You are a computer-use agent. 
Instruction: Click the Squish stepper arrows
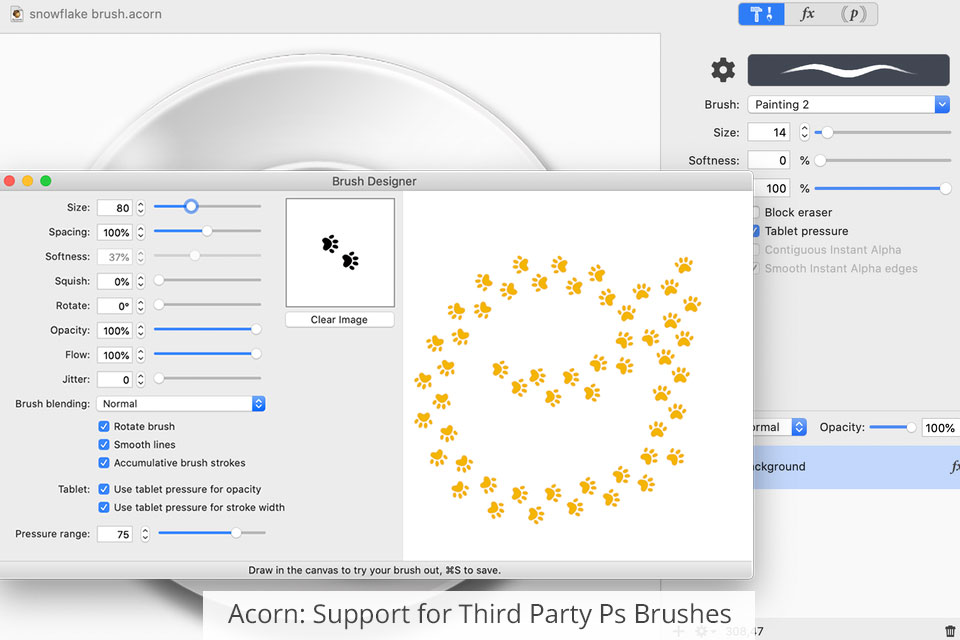tap(141, 281)
